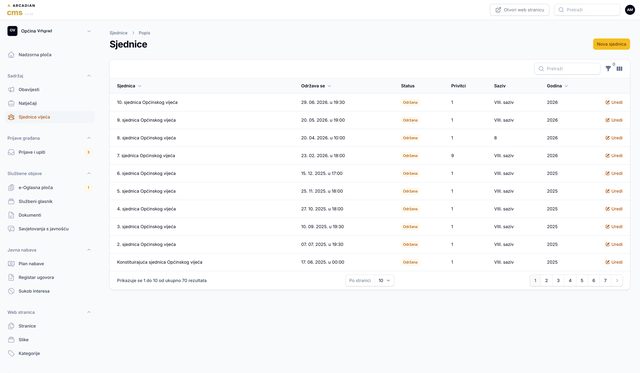The height and width of the screenshot is (373, 640).
Task: Open per-page count dropdown showing 10
Action: tap(384, 281)
